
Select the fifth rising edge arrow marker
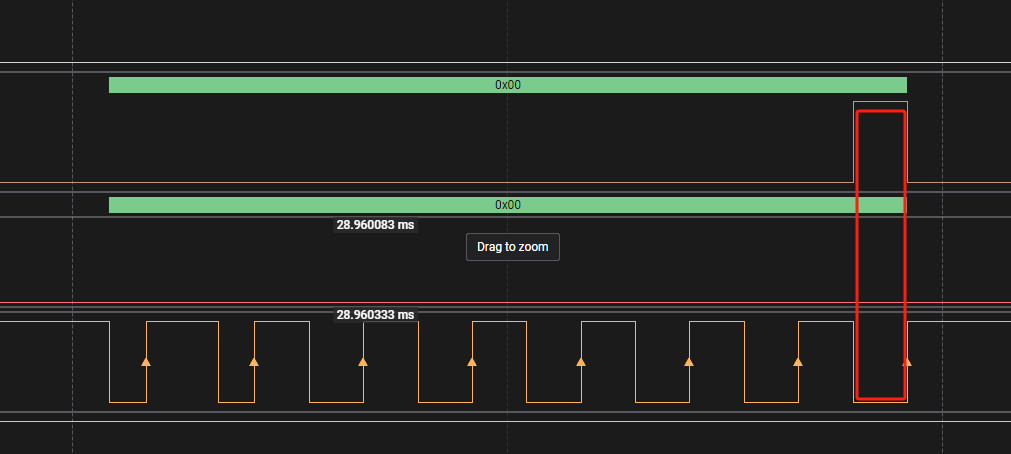(x=581, y=361)
